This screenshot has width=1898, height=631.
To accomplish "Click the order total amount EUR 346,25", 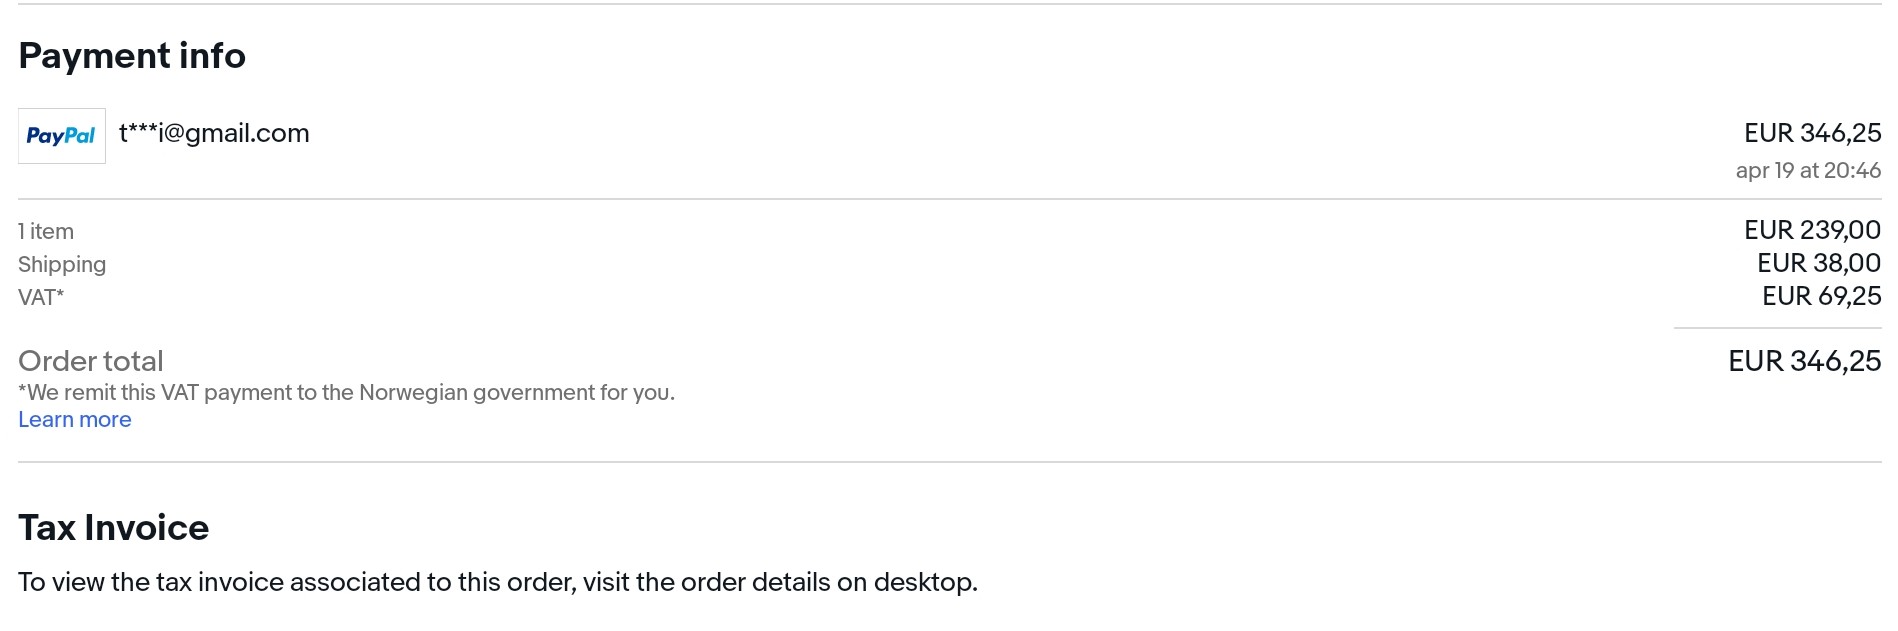I will click(1804, 361).
